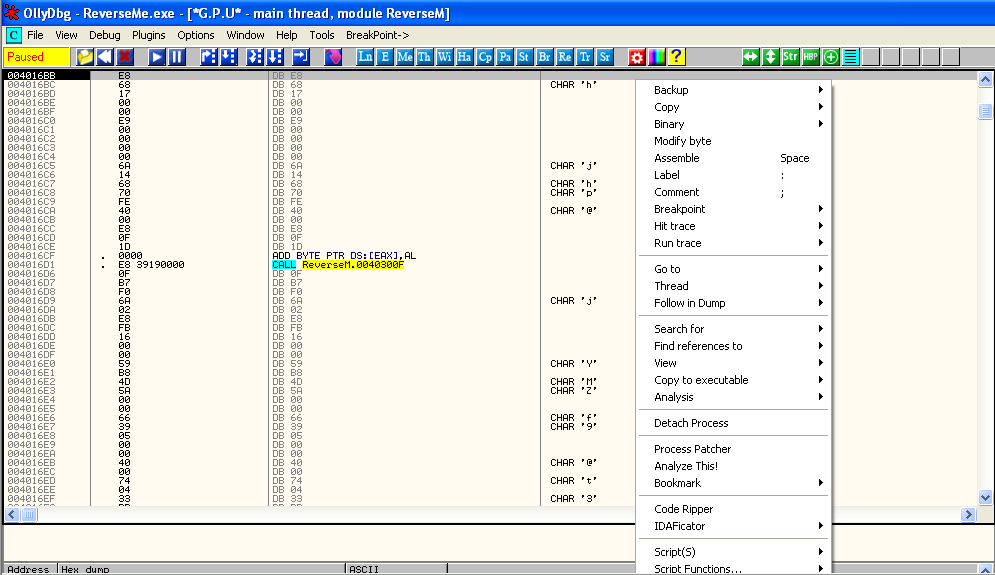This screenshot has width=995, height=575.
Task: Expand the Find references to submenu
Action: coord(734,347)
